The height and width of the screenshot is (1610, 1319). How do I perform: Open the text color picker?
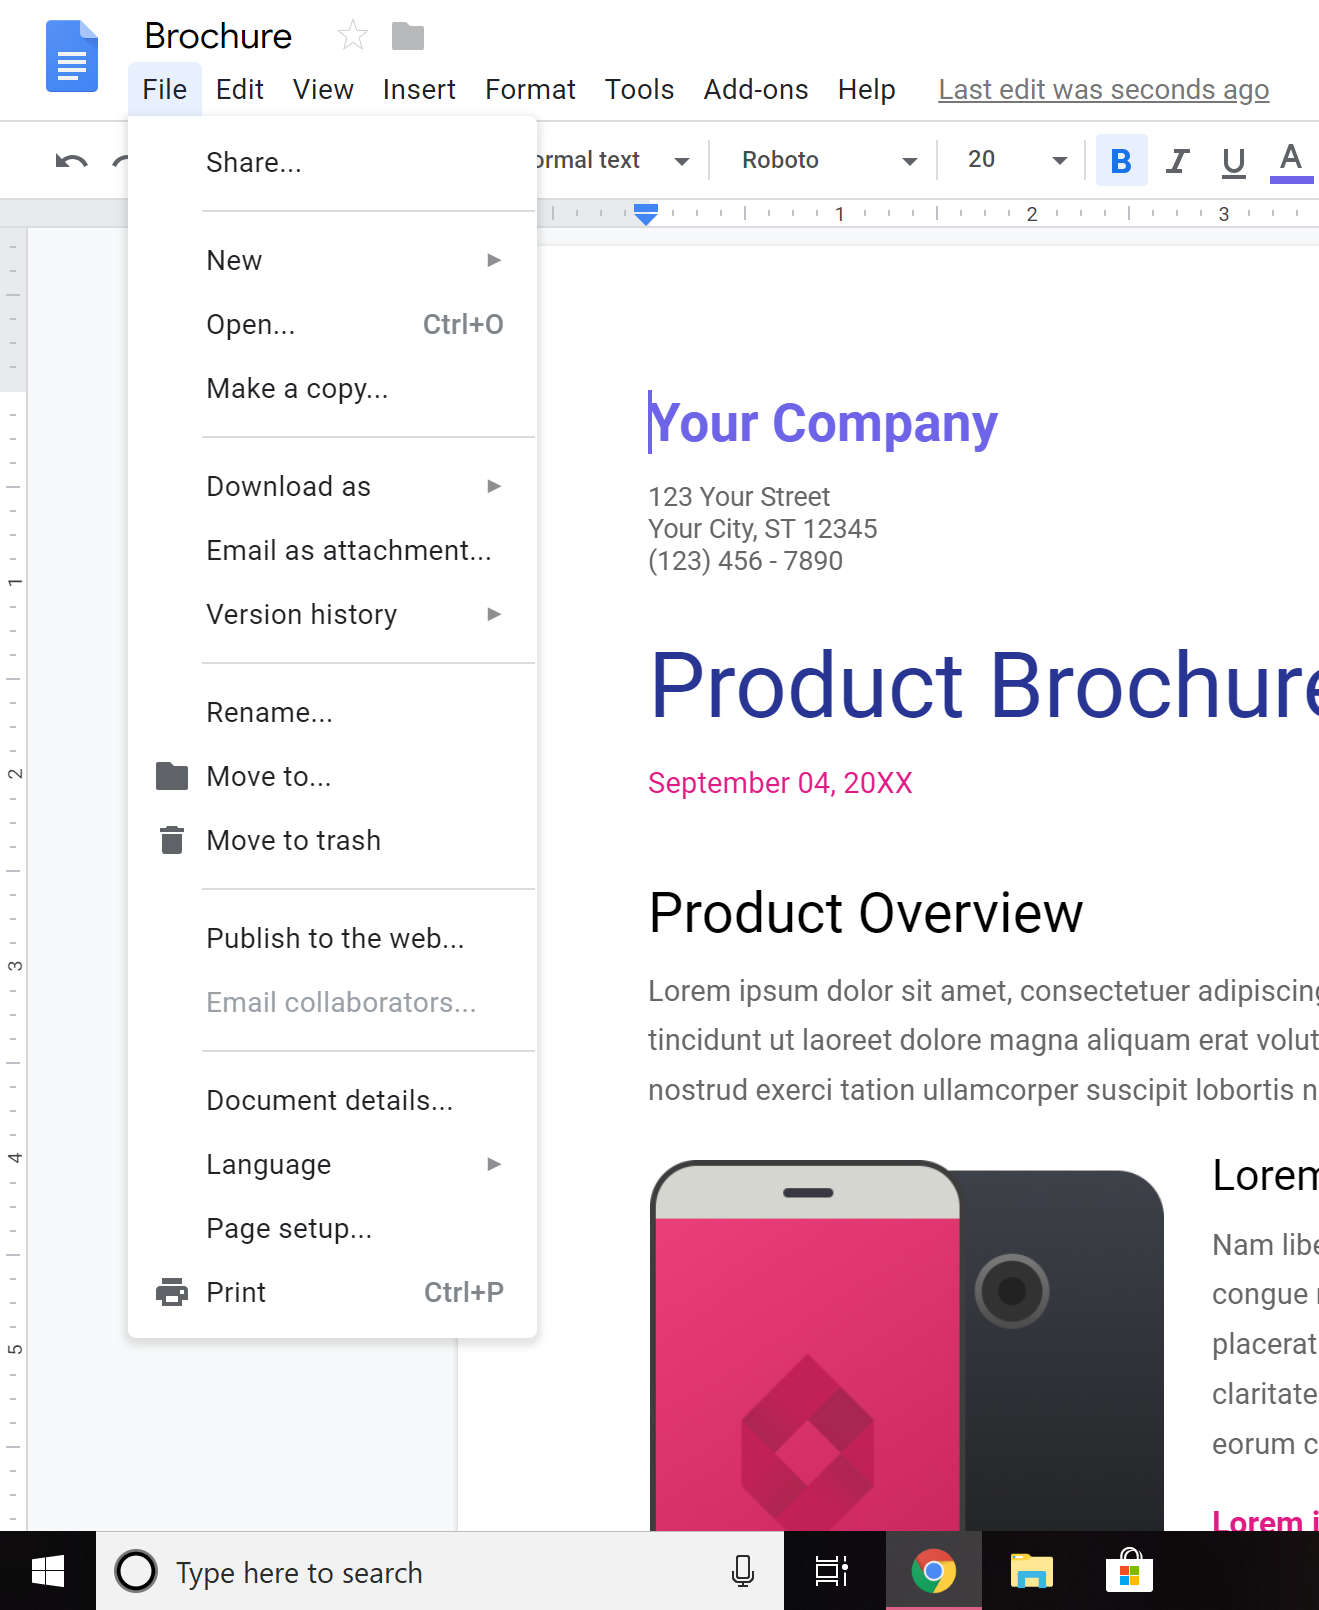[x=1290, y=161]
